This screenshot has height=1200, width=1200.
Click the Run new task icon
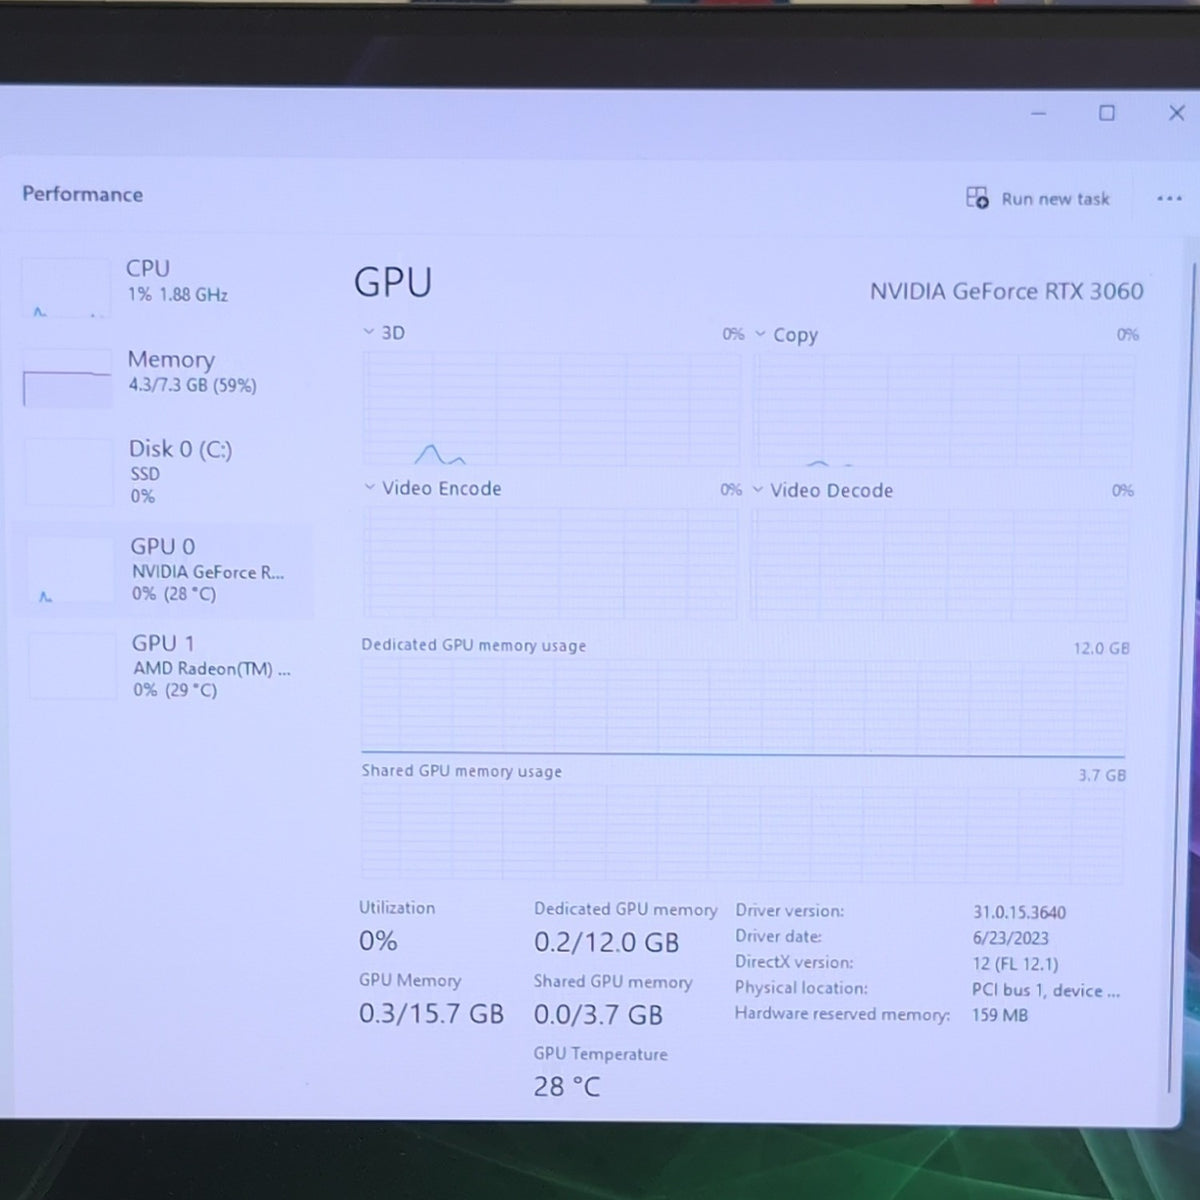click(x=977, y=197)
